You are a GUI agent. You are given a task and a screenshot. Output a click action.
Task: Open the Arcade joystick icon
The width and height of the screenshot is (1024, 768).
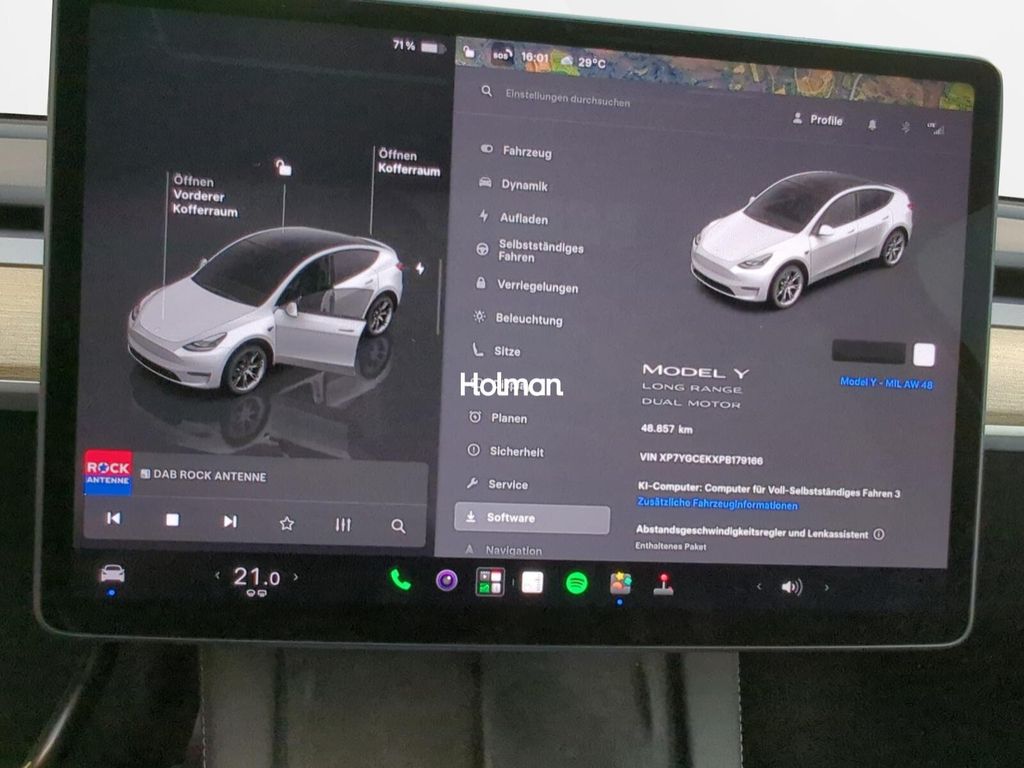coord(663,584)
